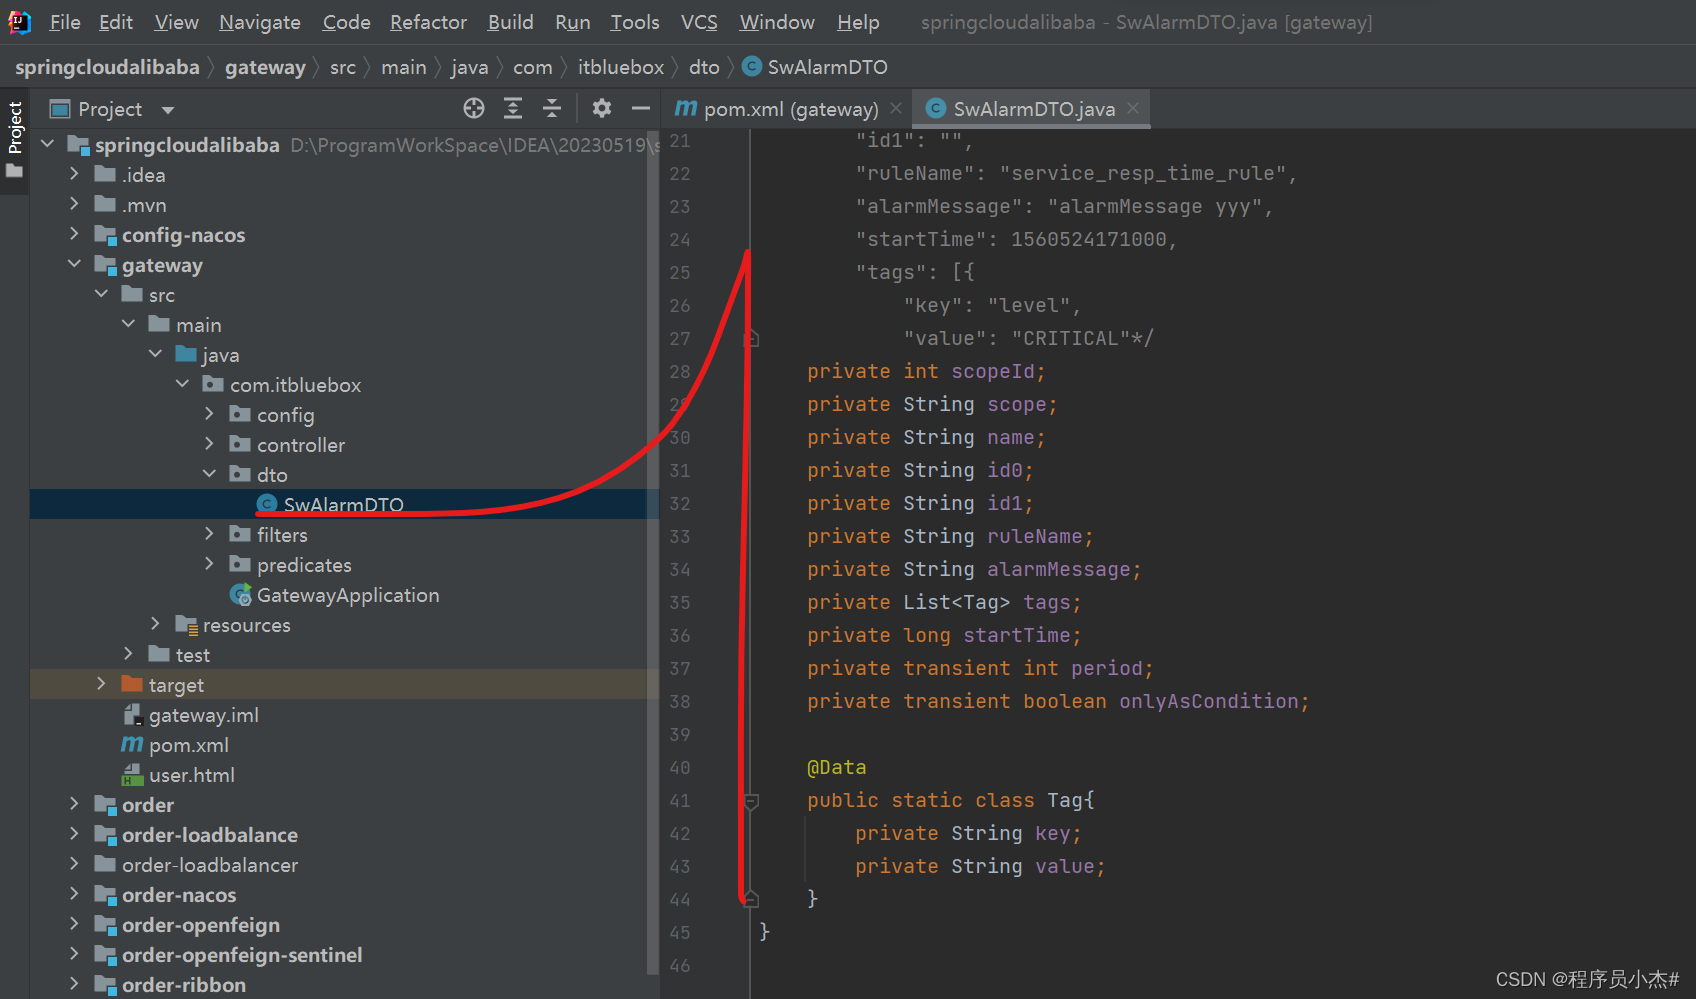This screenshot has height=999, width=1696.
Task: Click the folder icon below Project sidebar label
Action: tap(14, 171)
